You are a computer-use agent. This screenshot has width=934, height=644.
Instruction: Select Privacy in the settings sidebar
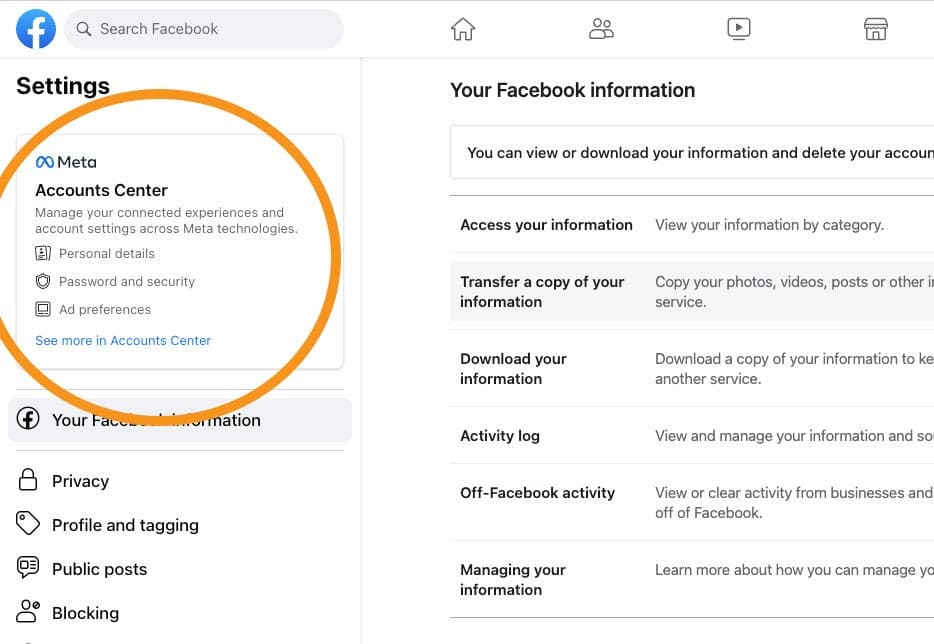point(80,481)
